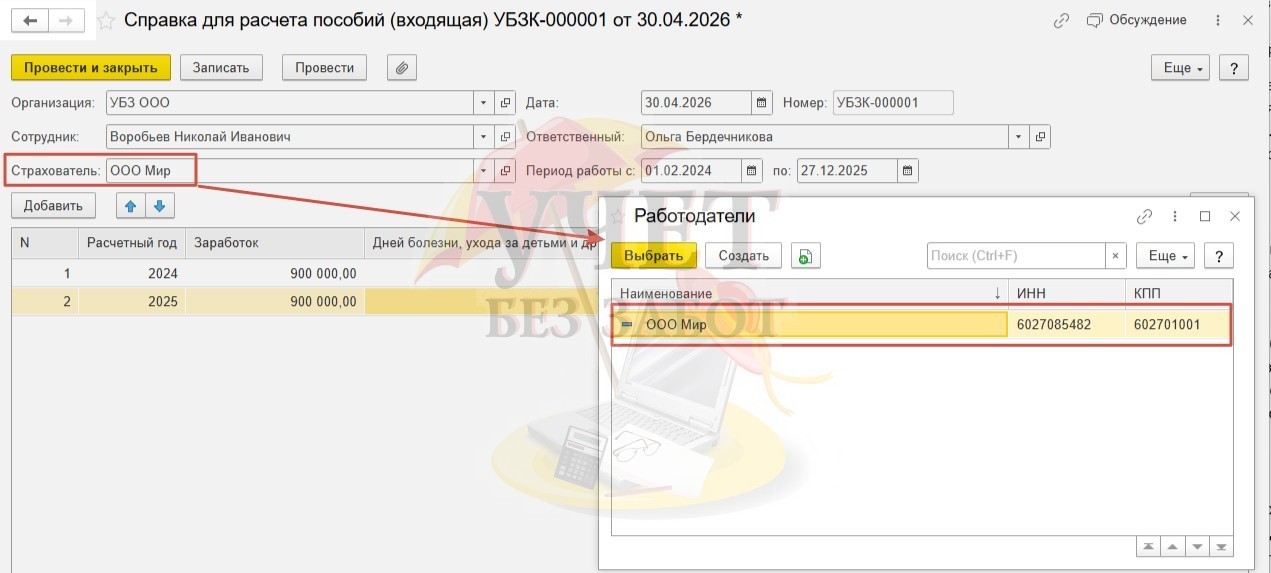This screenshot has width=1271, height=573.
Task: Open the Ответственный record via its open icon
Action: point(1041,137)
